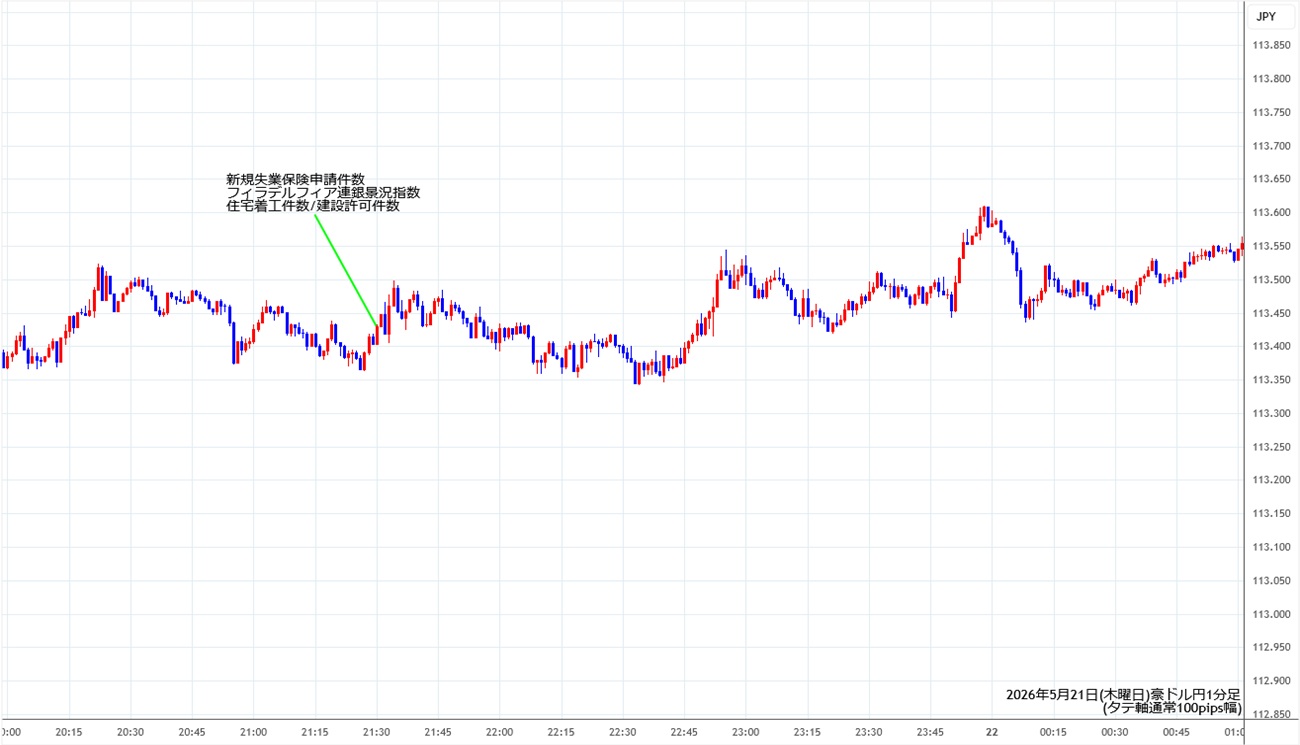Viewport: 1300px width, 745px height.
Task: Click the JPY currency label on the price axis
Action: [x=1266, y=17]
